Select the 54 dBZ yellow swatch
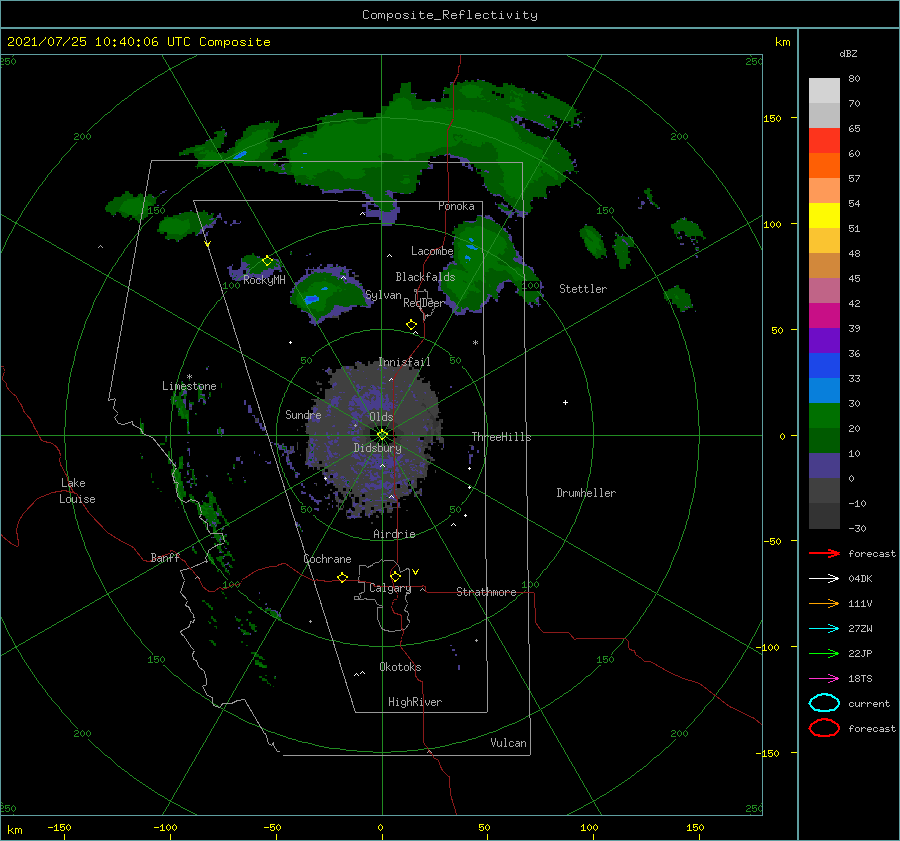This screenshot has height=841, width=900. click(x=824, y=215)
